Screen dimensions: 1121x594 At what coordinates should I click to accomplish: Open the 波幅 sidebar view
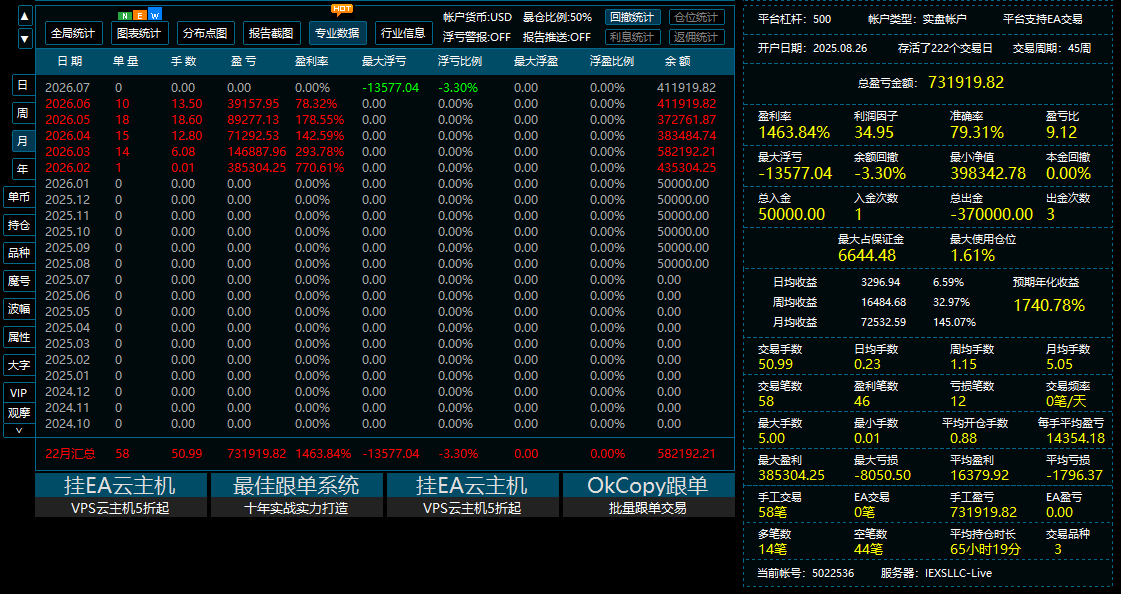point(19,309)
